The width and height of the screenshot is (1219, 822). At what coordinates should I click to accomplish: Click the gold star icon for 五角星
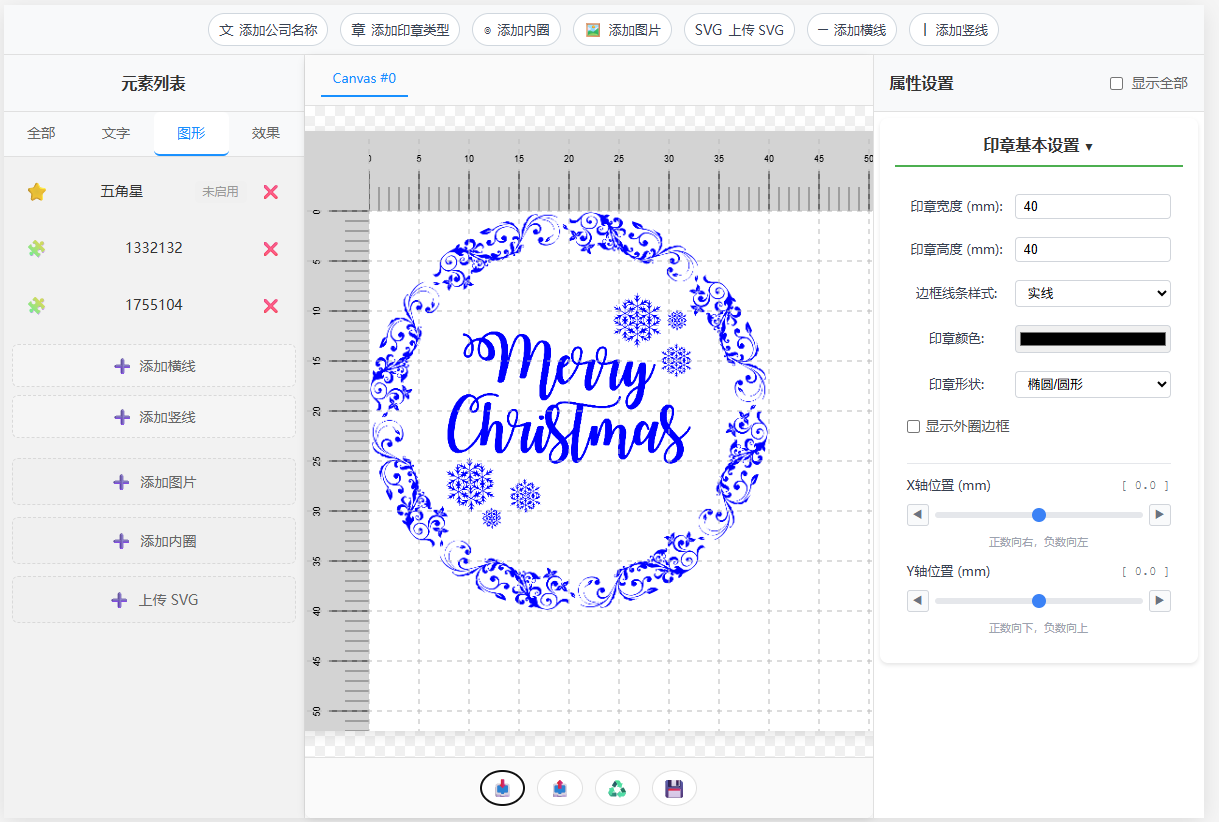click(37, 191)
